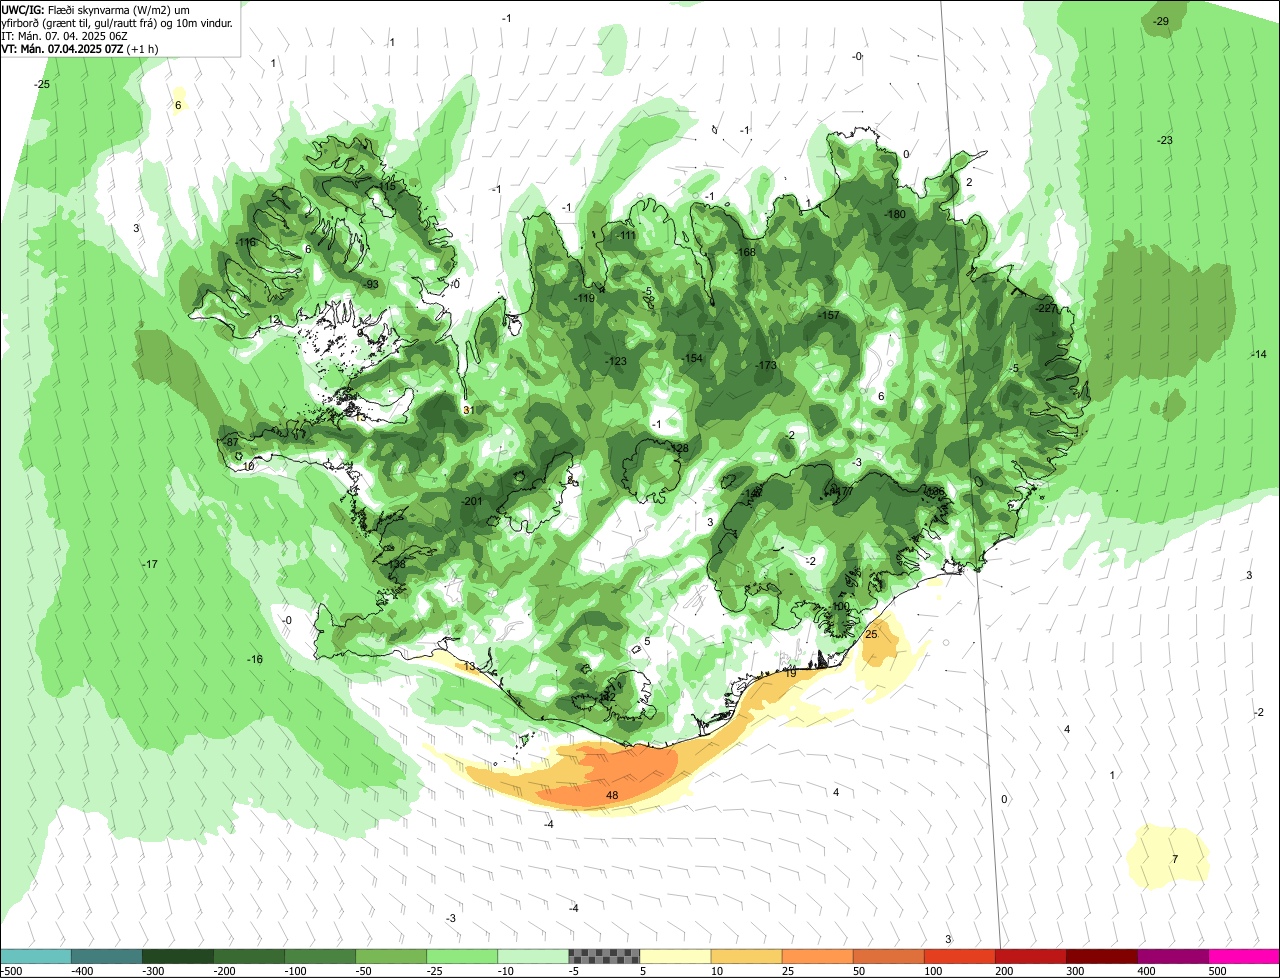Click the 7 value in the yellow patch
Viewport: 1280px width, 978px height.
1175,859
